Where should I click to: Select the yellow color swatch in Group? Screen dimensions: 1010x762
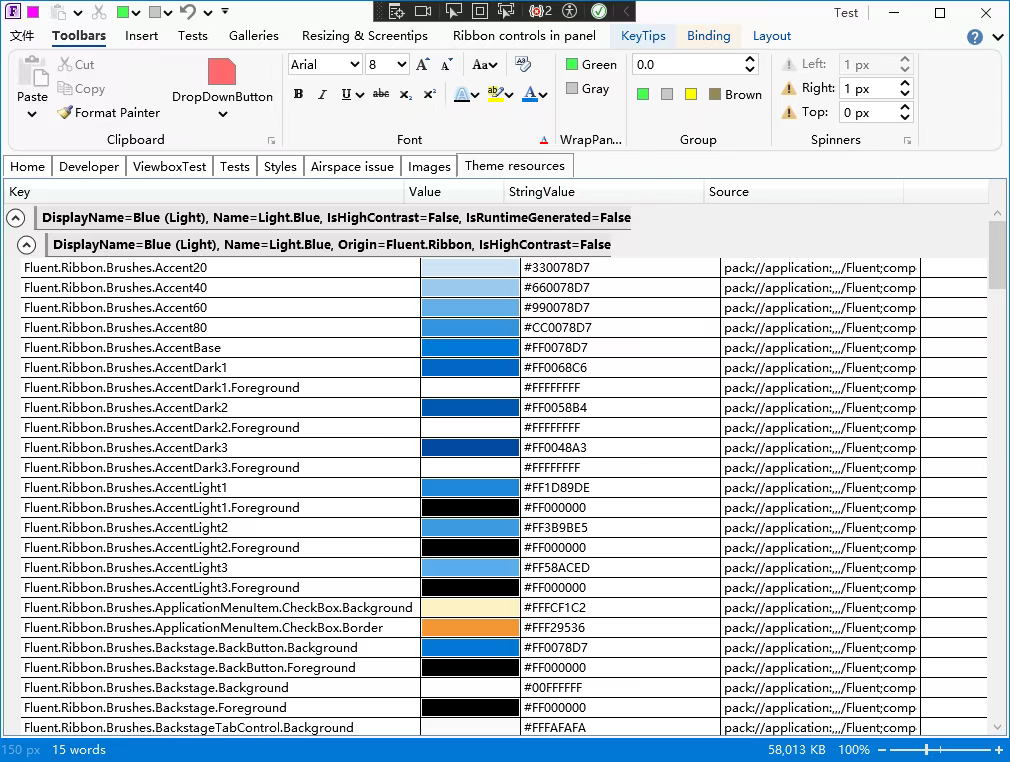point(691,94)
